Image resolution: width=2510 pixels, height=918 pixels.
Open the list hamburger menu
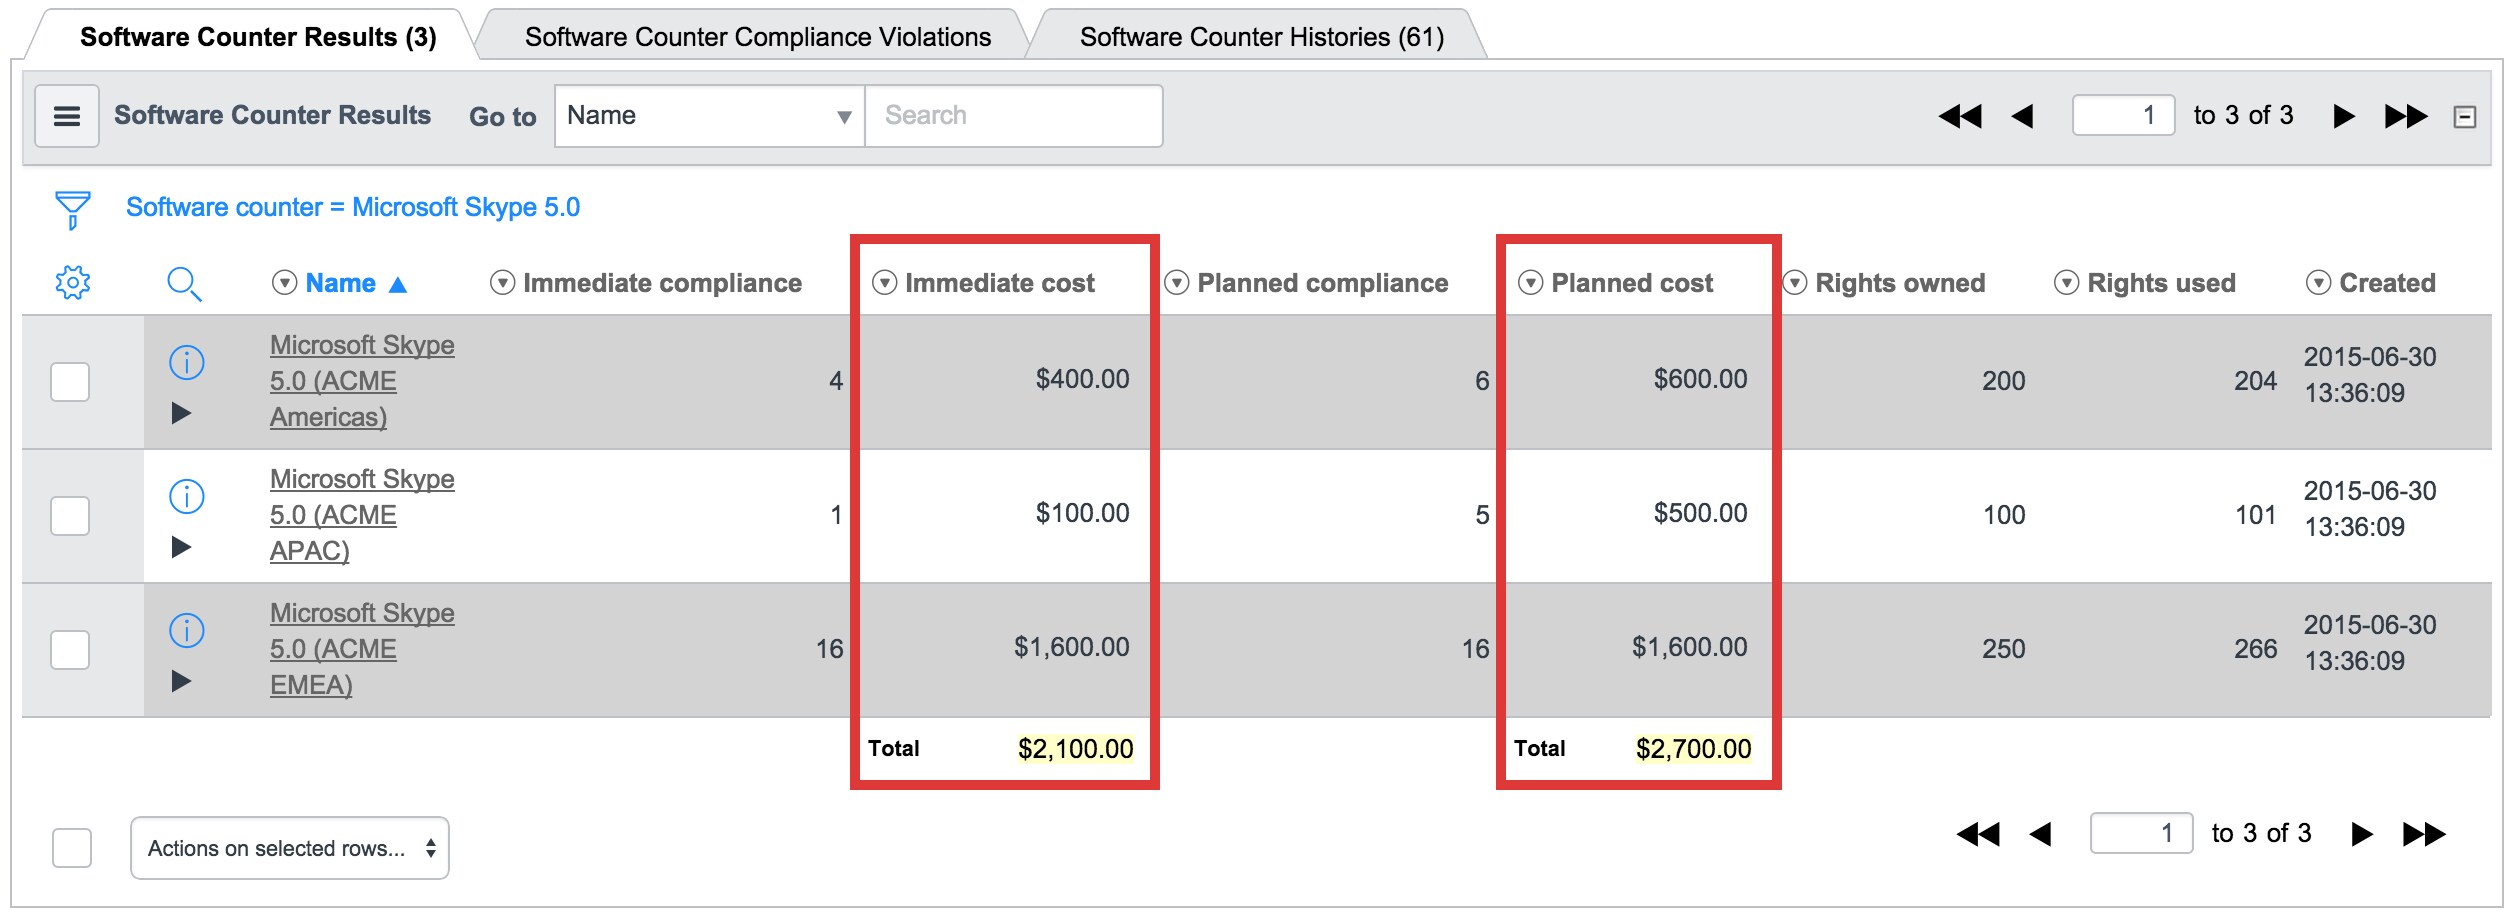click(x=67, y=116)
